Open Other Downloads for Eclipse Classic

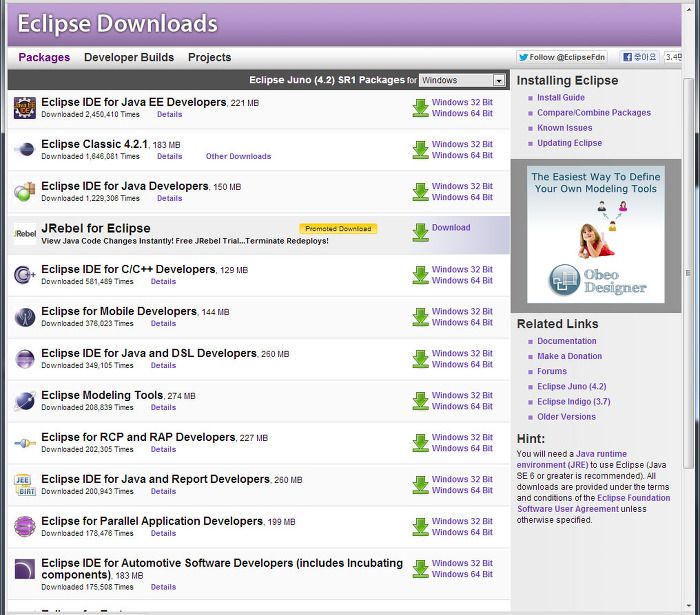click(238, 157)
